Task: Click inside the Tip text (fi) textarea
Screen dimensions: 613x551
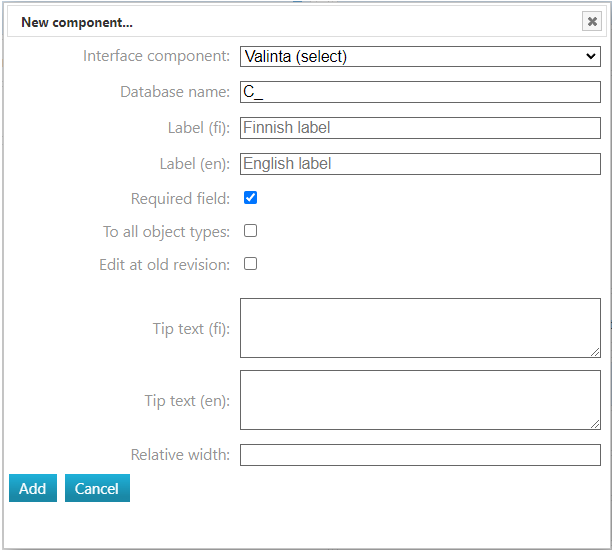Action: pos(420,328)
